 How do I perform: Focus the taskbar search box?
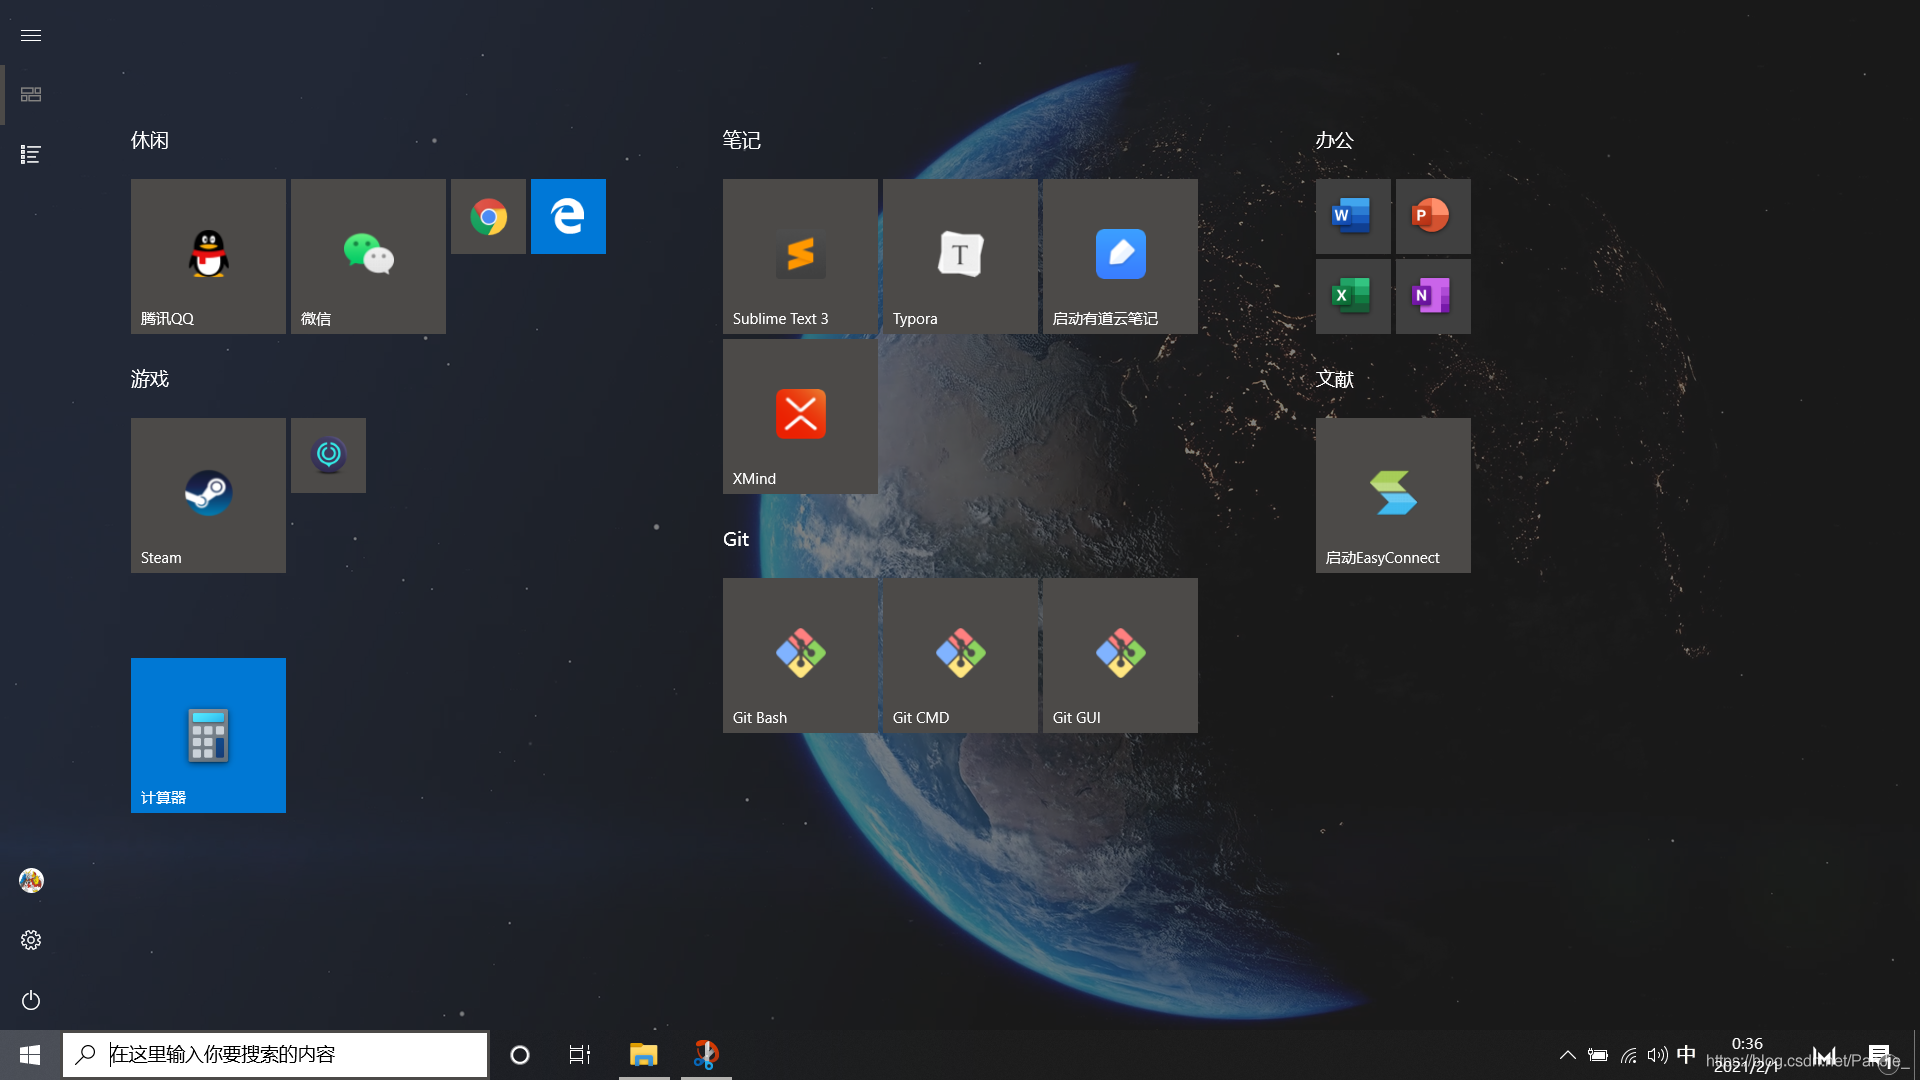[275, 1055]
